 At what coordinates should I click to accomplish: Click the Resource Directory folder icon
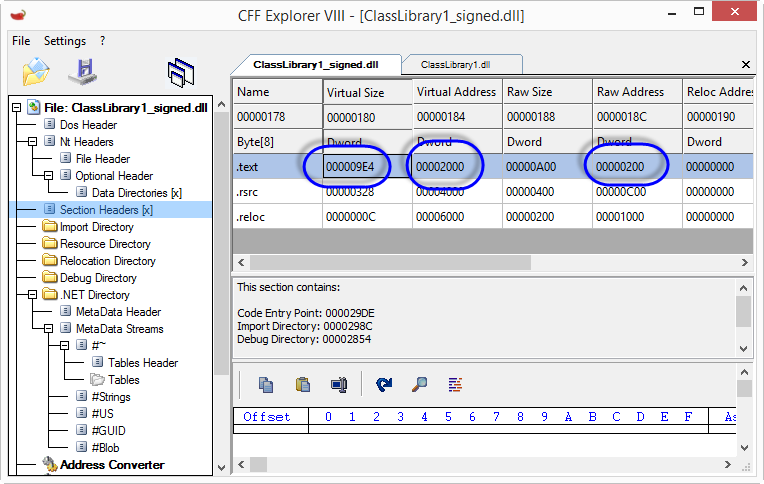(x=50, y=243)
